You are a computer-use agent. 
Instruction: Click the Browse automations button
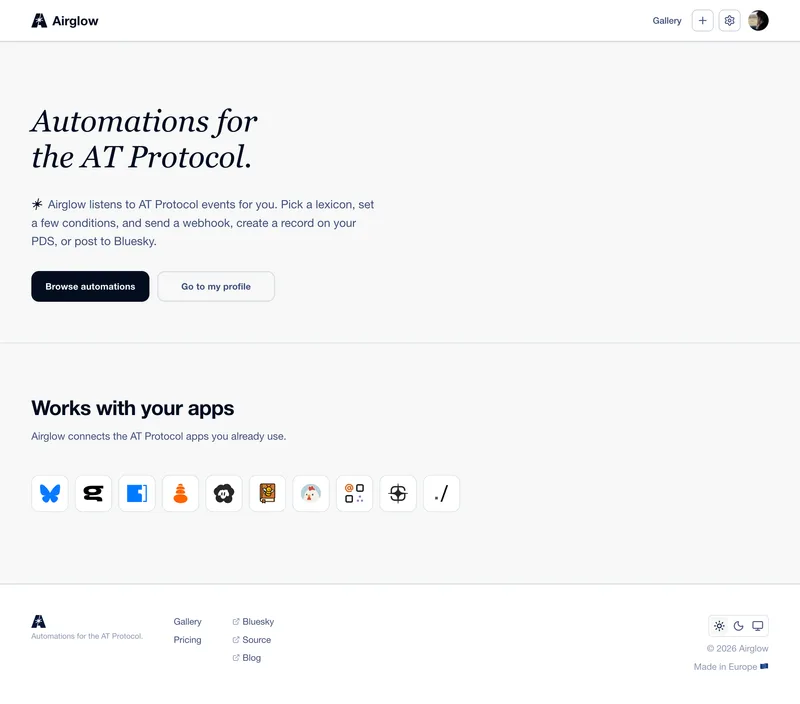(90, 286)
